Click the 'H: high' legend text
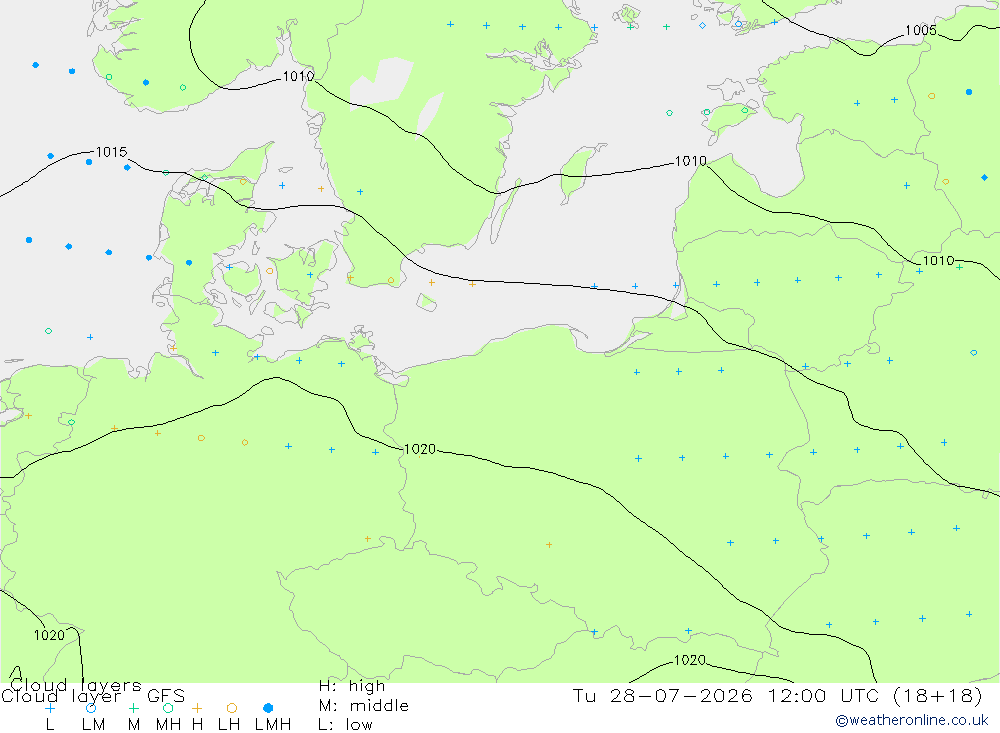 (x=352, y=686)
